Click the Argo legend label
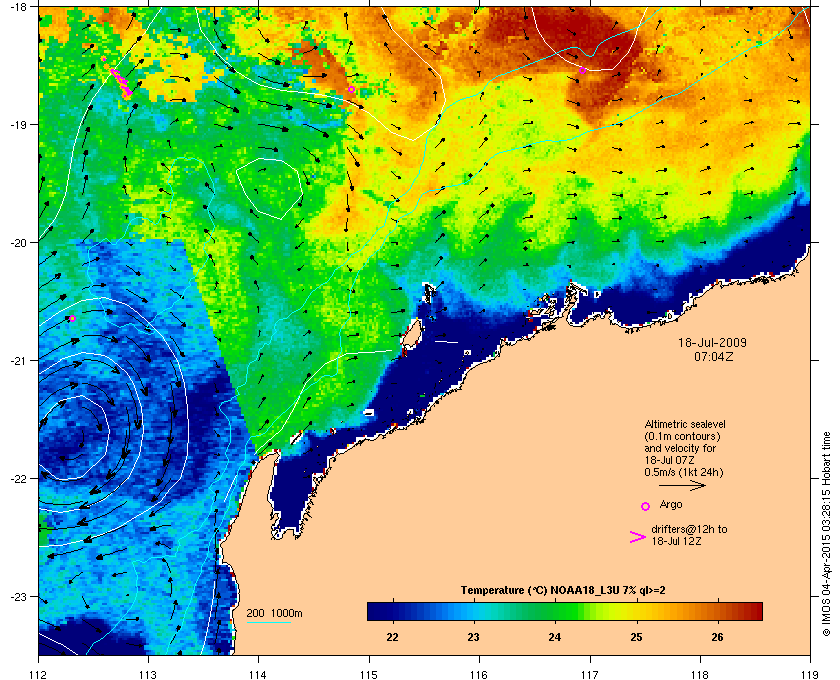This screenshot has height=680, width=840. tap(671, 504)
